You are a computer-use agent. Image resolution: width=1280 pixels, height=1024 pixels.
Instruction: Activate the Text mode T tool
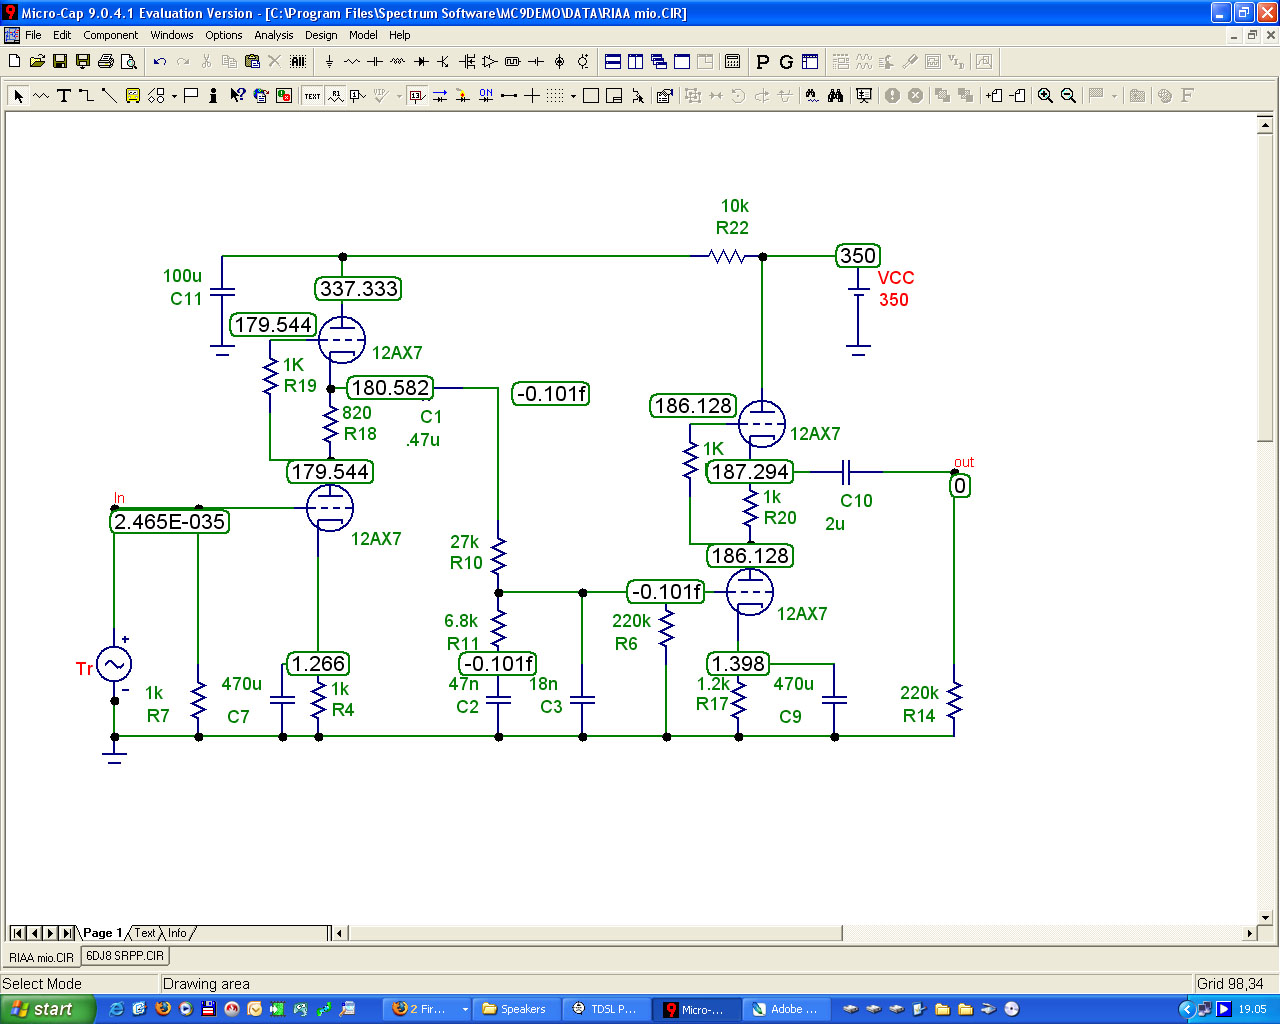coord(64,96)
